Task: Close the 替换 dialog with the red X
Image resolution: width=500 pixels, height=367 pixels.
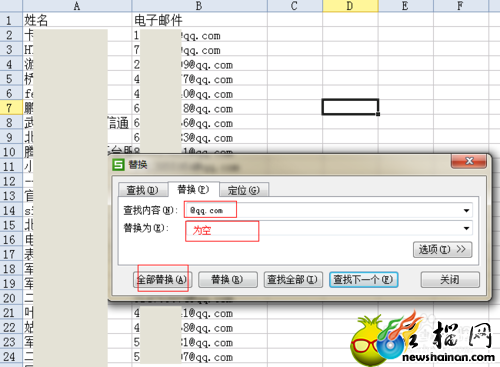Action: (469, 161)
